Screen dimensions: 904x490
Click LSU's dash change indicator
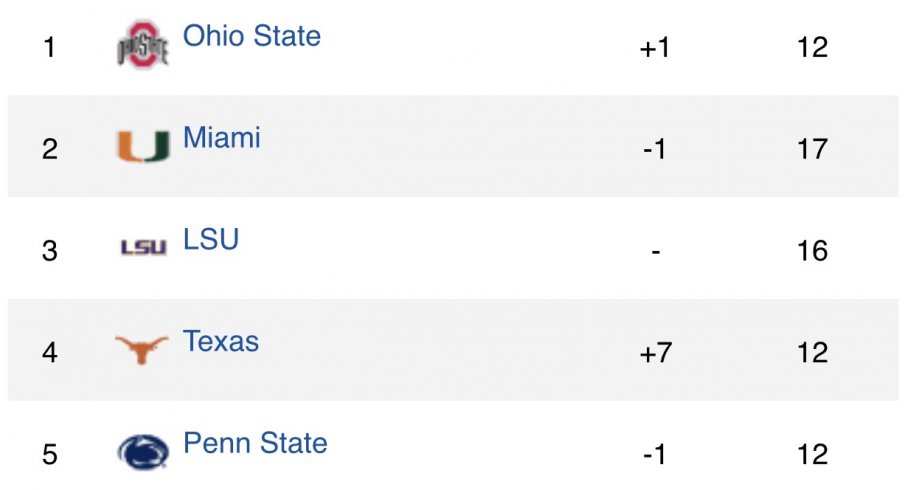click(656, 252)
